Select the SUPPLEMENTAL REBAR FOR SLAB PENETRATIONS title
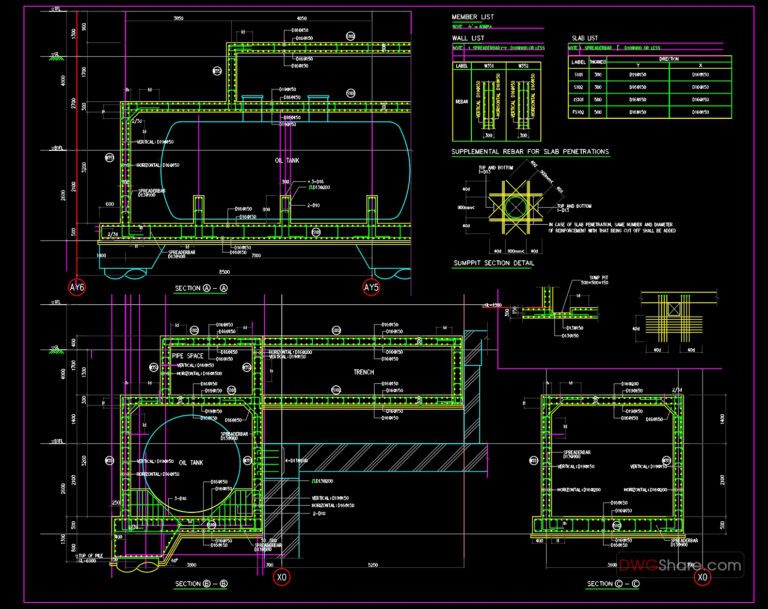 530,152
